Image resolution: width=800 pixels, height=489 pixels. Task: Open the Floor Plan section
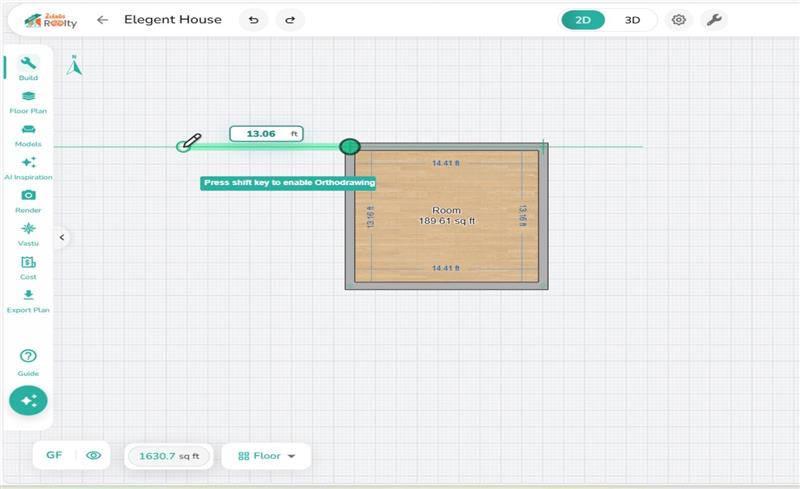(x=28, y=101)
